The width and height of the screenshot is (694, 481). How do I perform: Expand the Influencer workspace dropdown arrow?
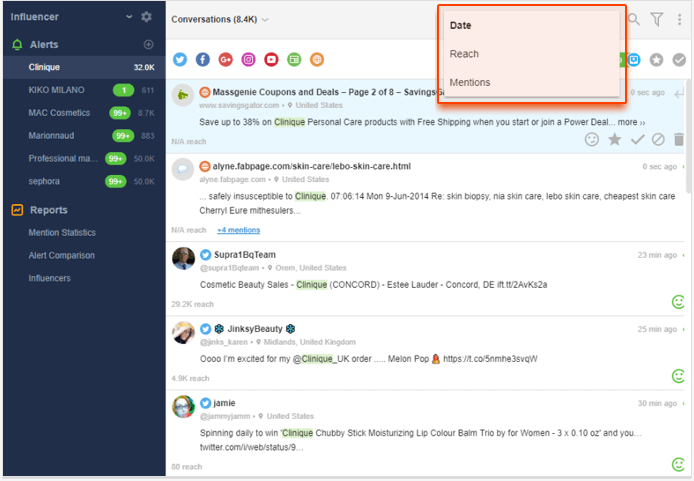[129, 16]
